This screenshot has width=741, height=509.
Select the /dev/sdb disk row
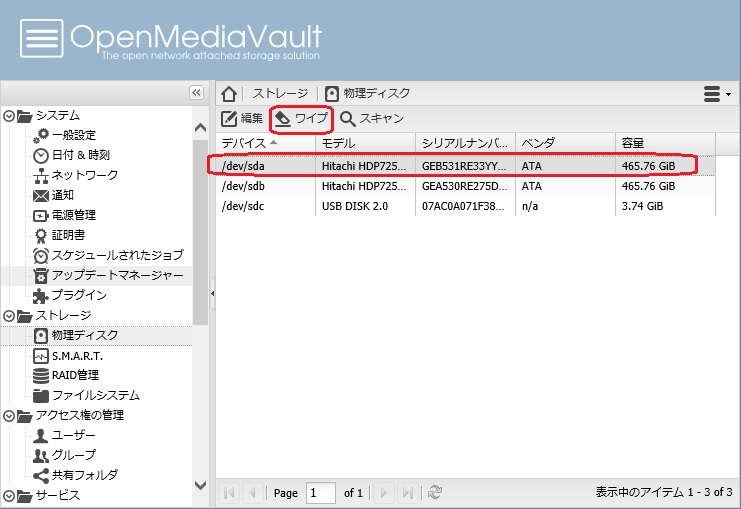click(466, 186)
